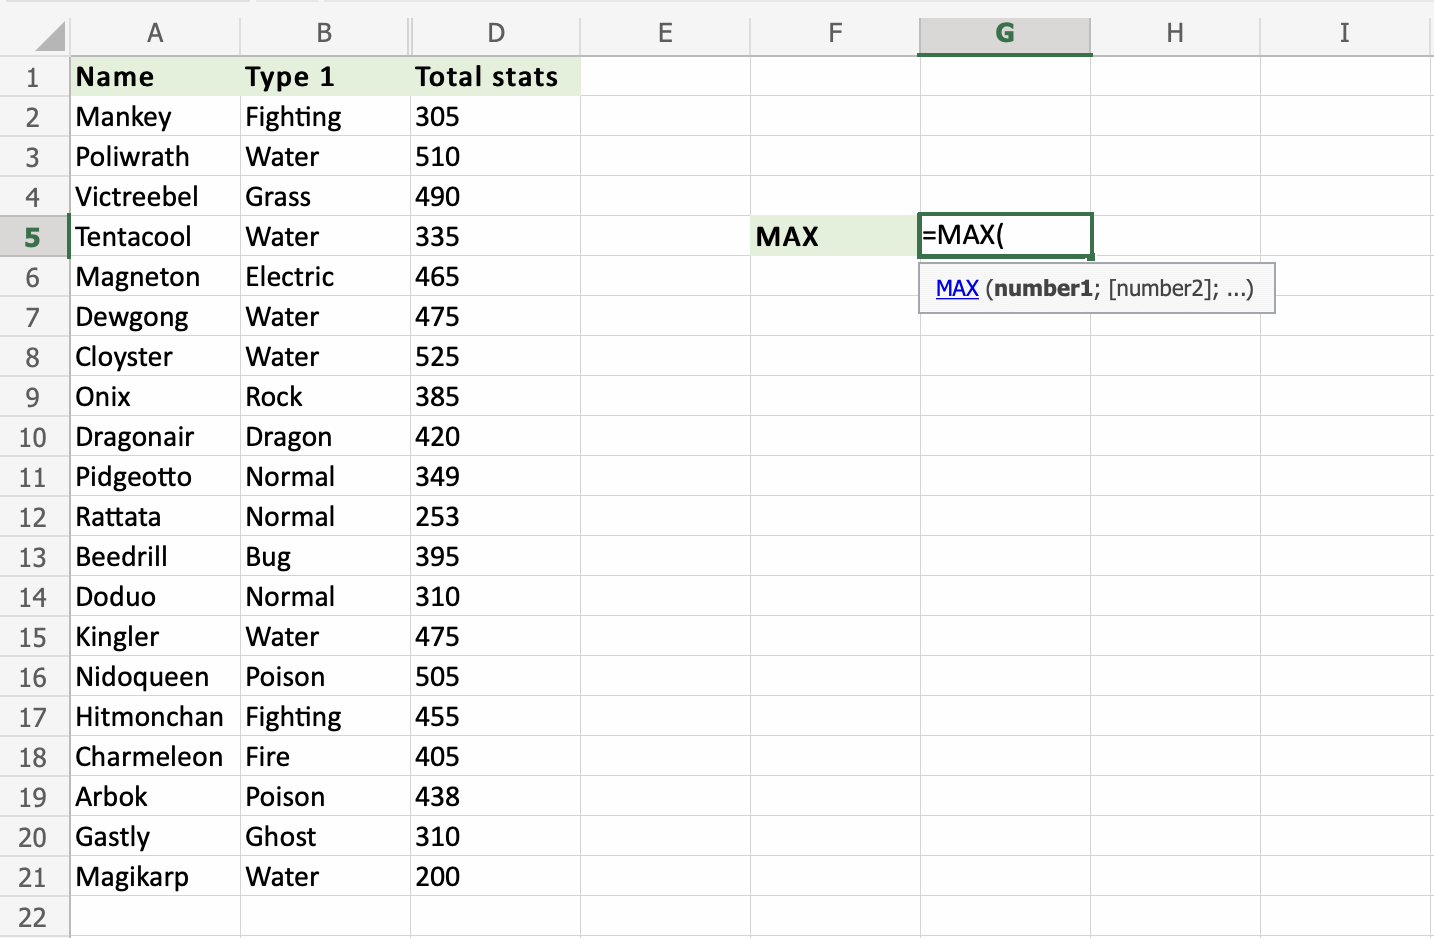Select the Name header cell

pos(155,77)
